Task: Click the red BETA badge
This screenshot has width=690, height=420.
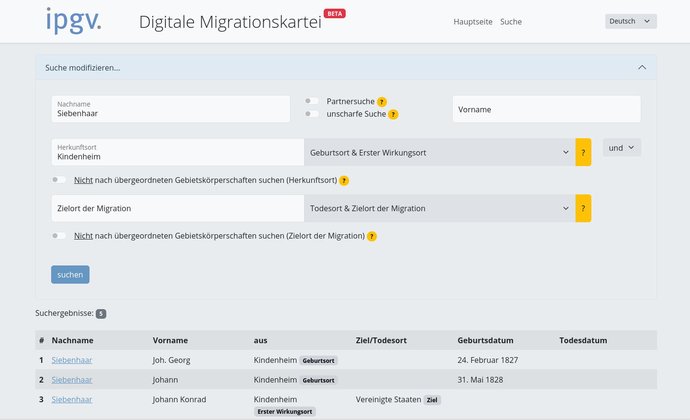Action: point(335,14)
